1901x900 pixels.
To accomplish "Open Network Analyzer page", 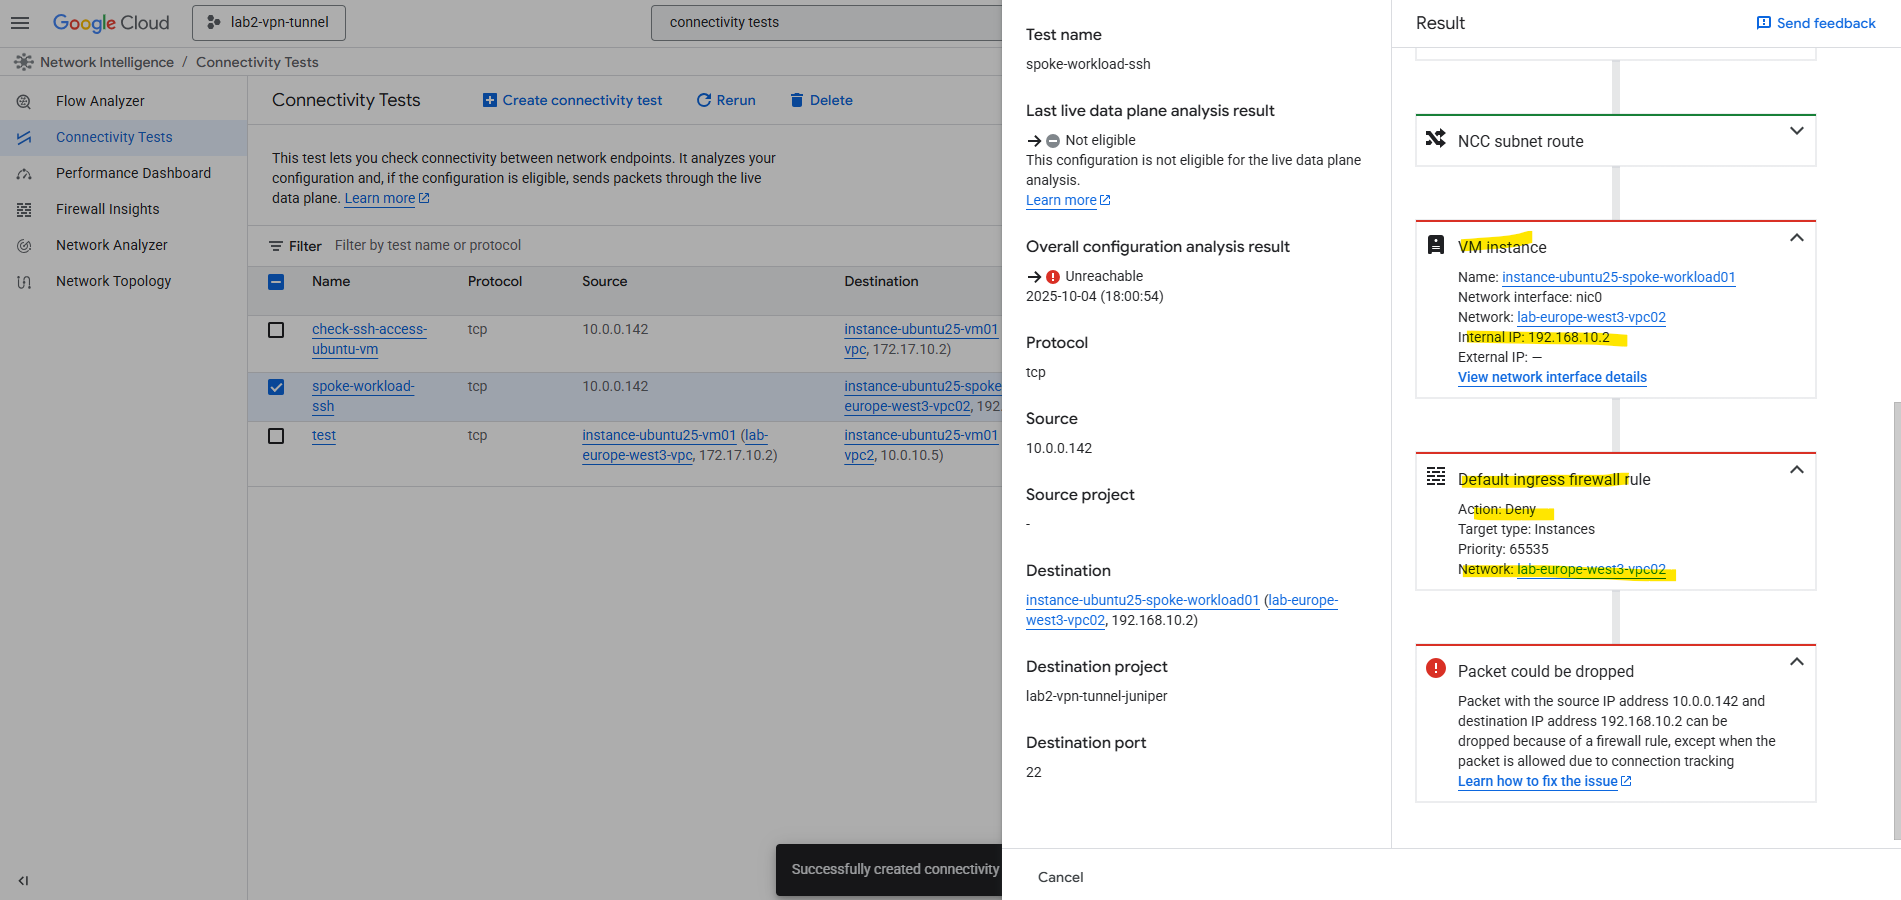I will tap(112, 245).
